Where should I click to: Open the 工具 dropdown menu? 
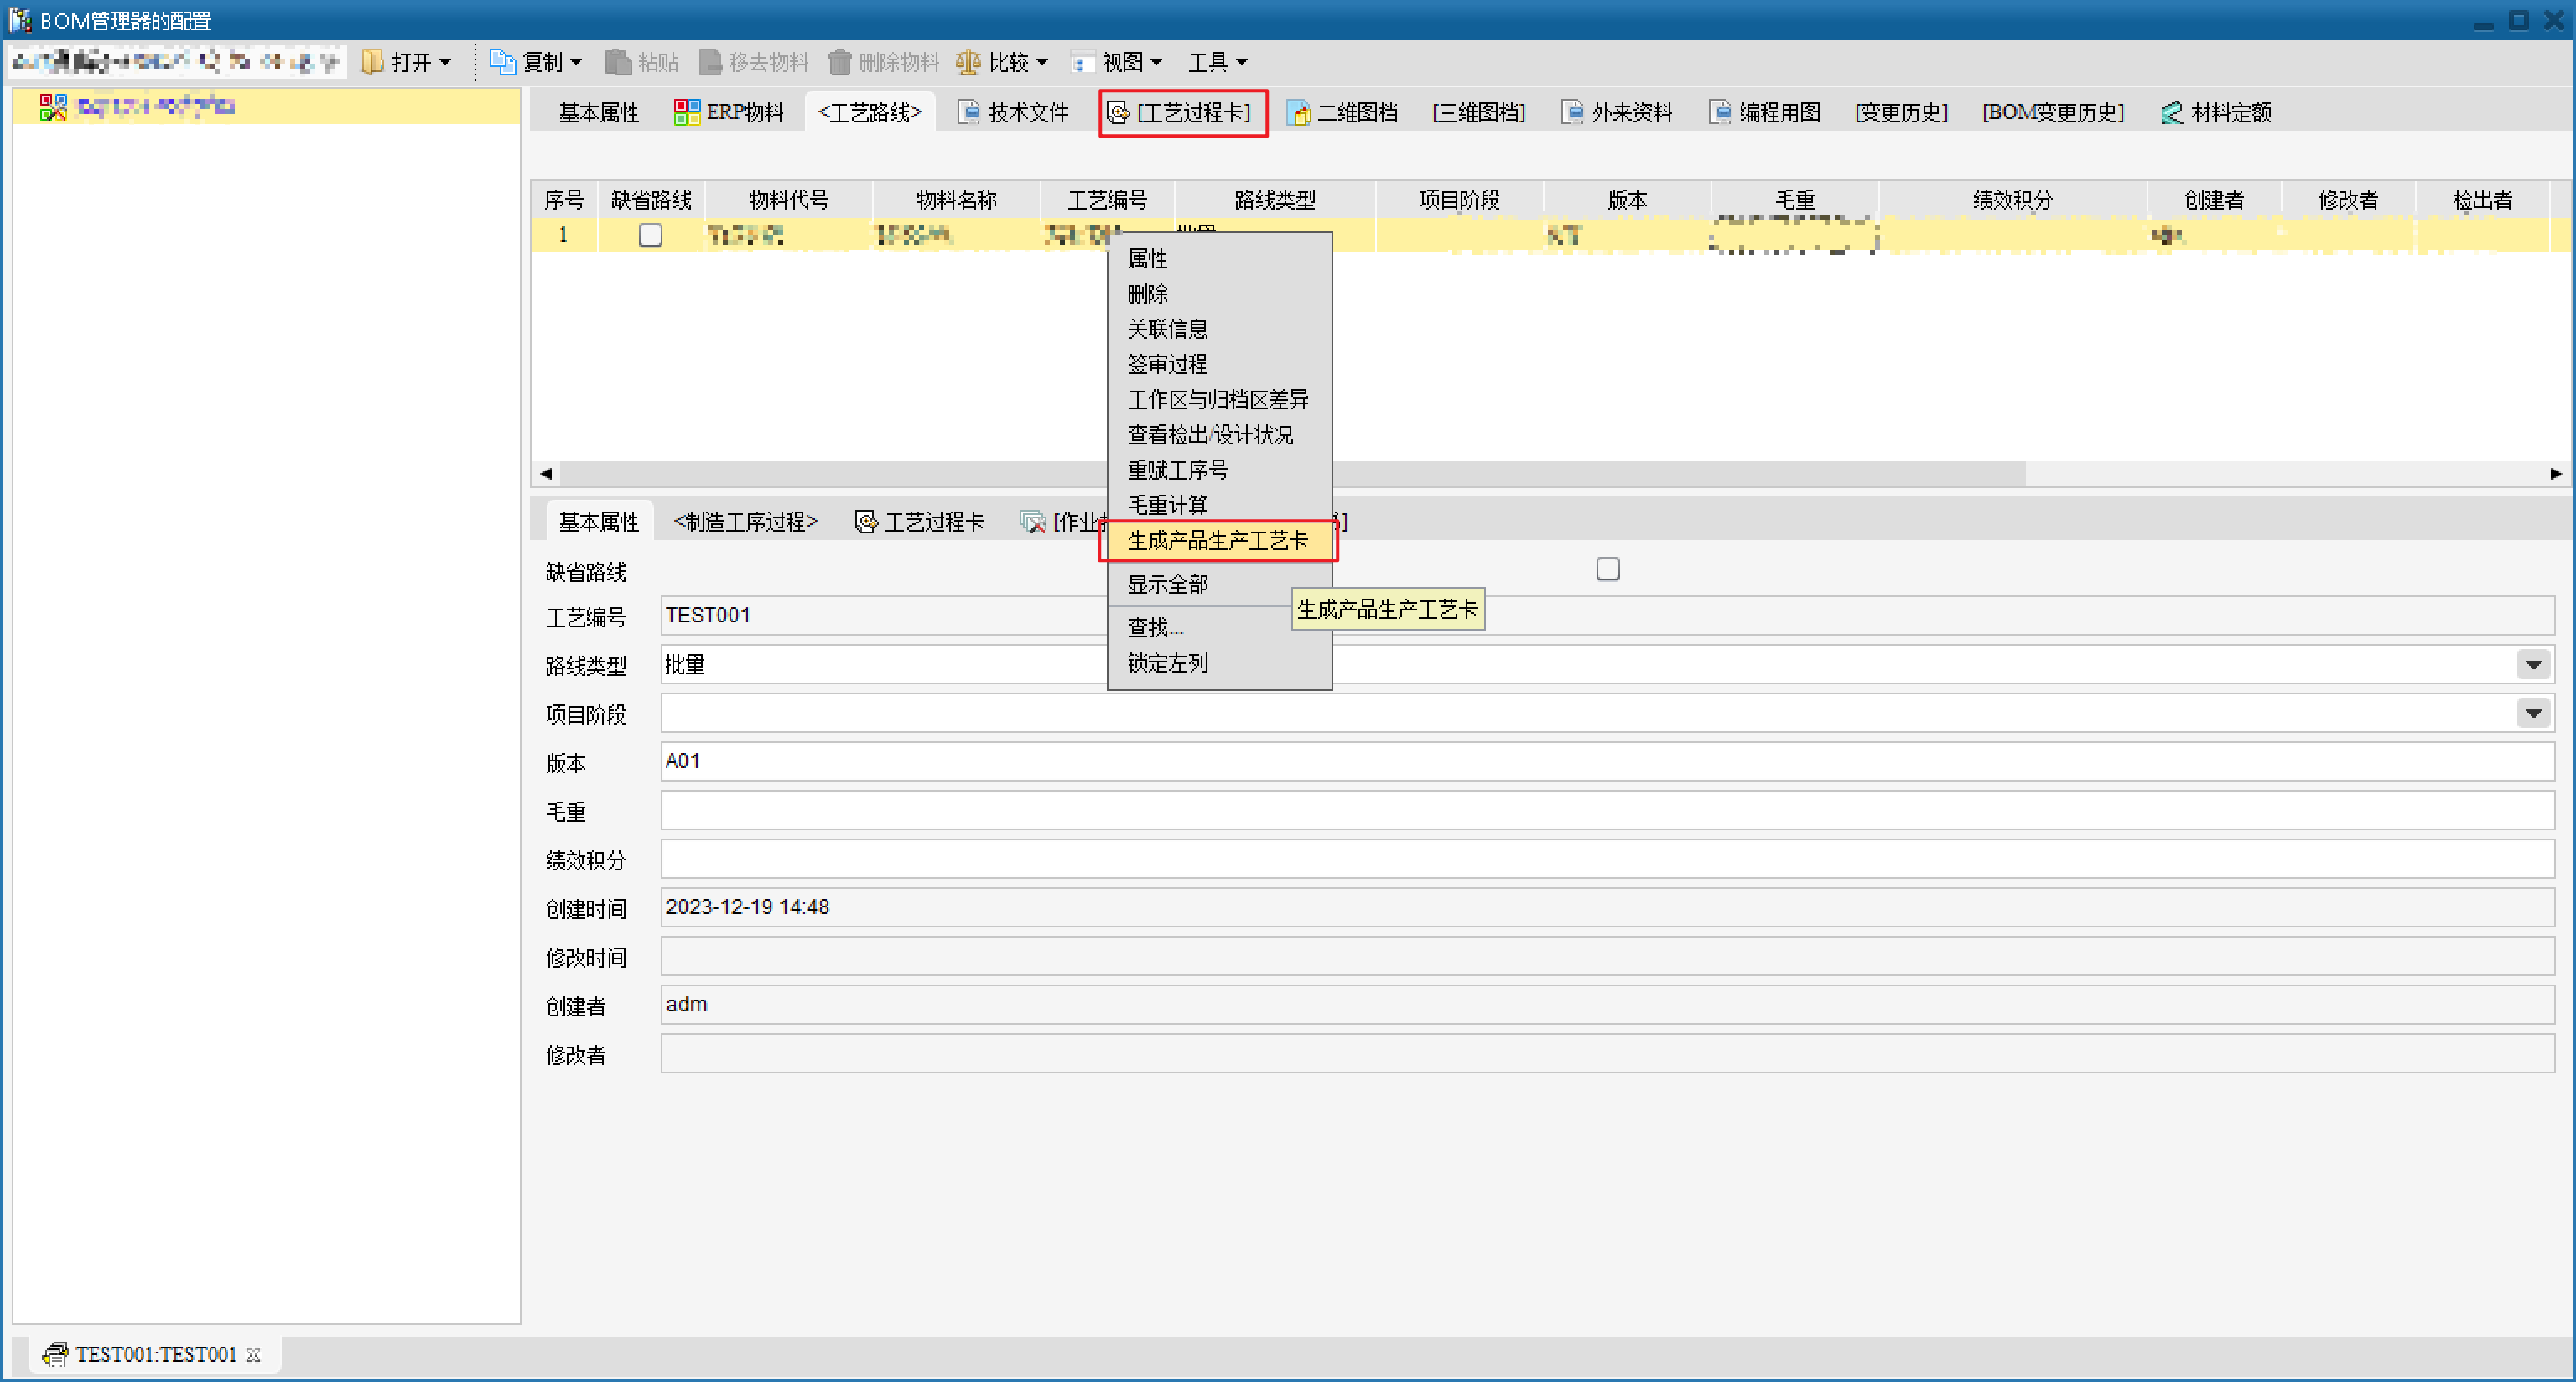pyautogui.click(x=1216, y=62)
